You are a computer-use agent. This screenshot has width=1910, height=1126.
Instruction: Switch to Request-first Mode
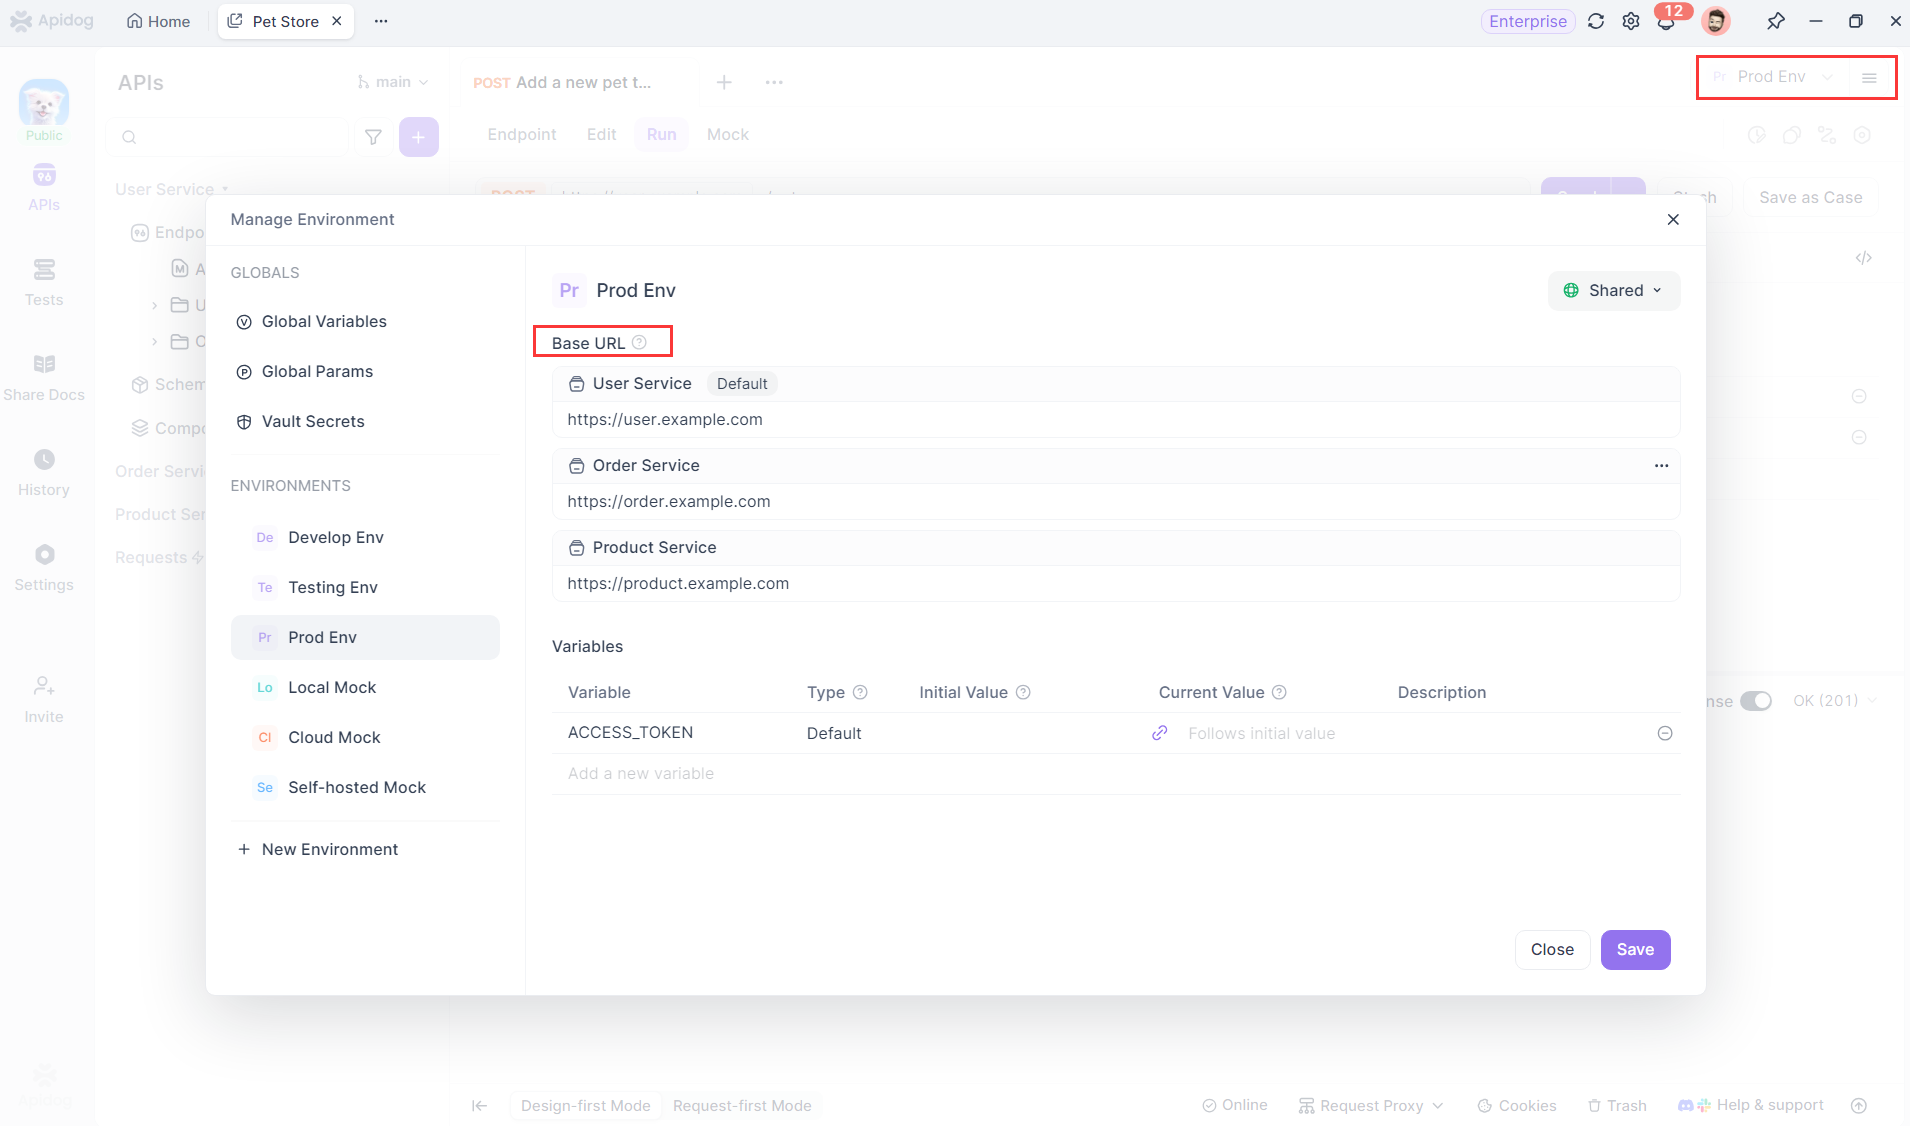(x=742, y=1105)
